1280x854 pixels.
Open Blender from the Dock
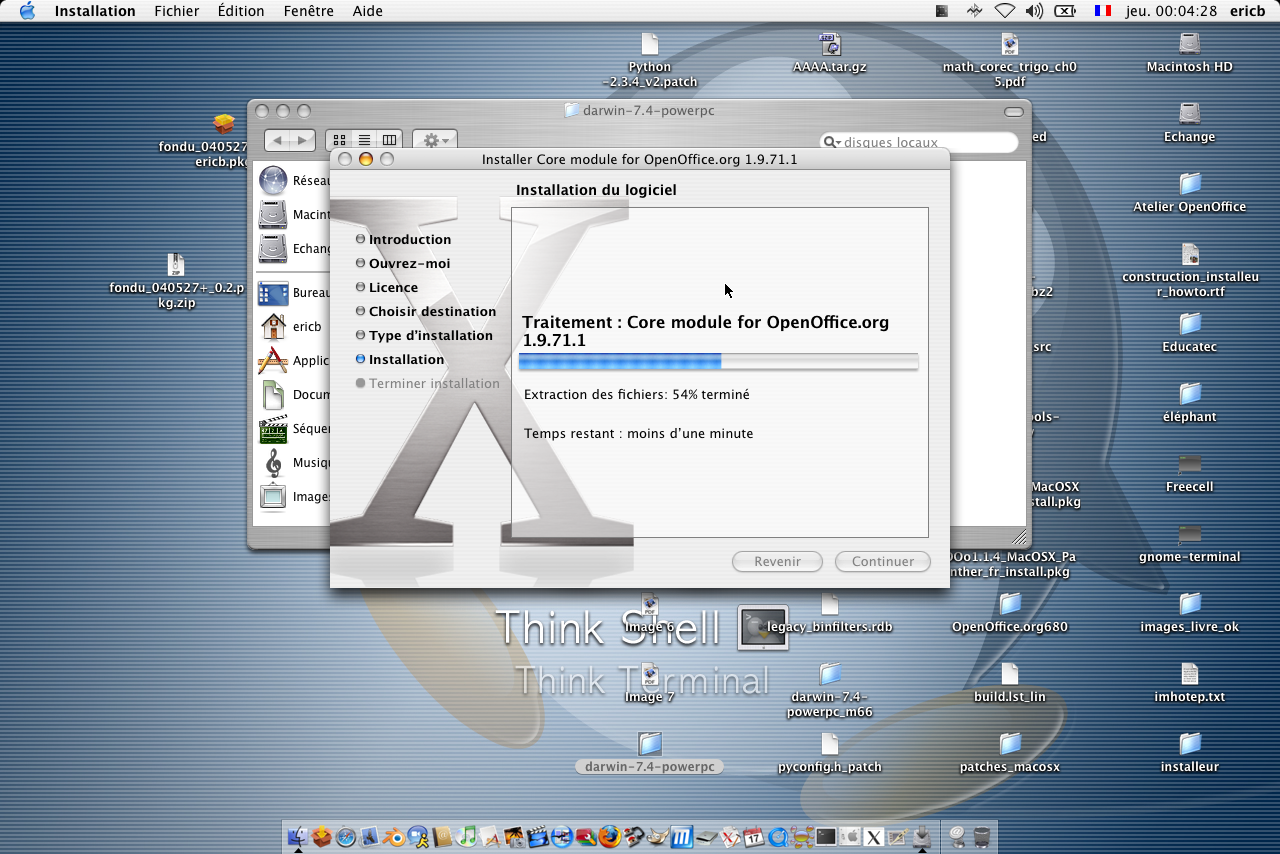tap(394, 836)
